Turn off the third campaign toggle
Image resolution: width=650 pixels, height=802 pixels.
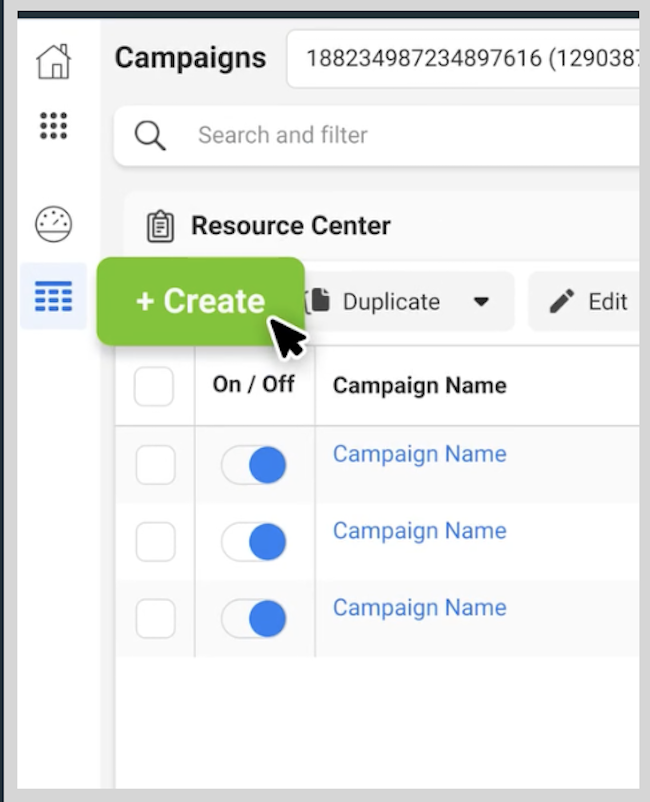(254, 618)
